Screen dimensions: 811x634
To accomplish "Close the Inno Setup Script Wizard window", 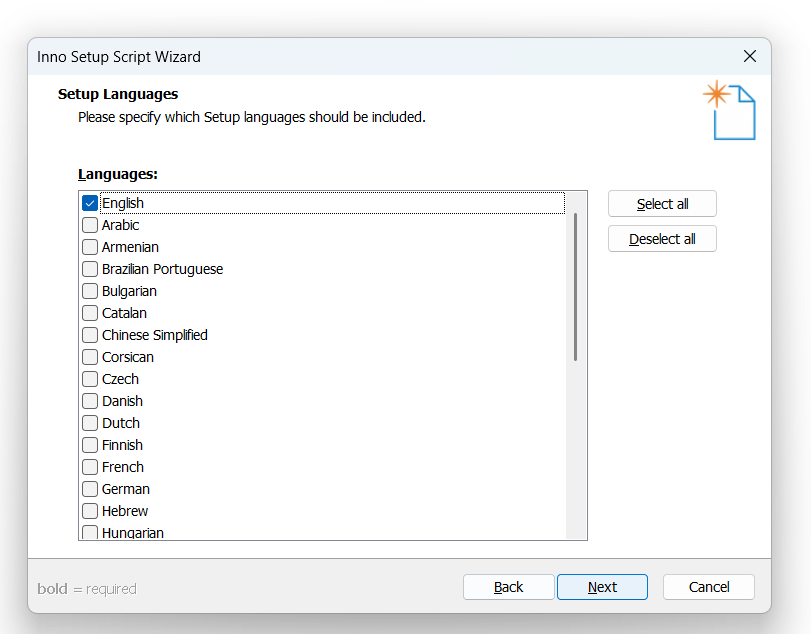I will [x=749, y=56].
